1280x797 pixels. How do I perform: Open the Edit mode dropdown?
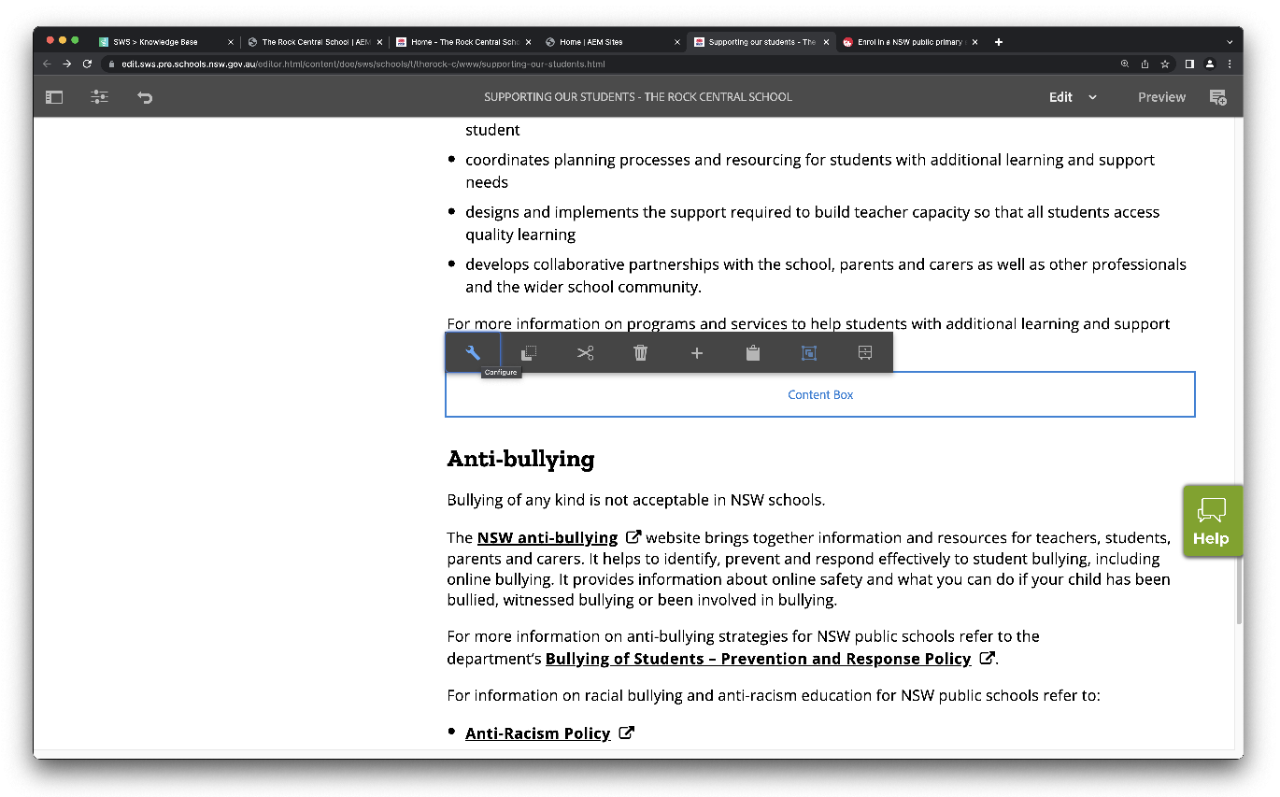(x=1072, y=97)
